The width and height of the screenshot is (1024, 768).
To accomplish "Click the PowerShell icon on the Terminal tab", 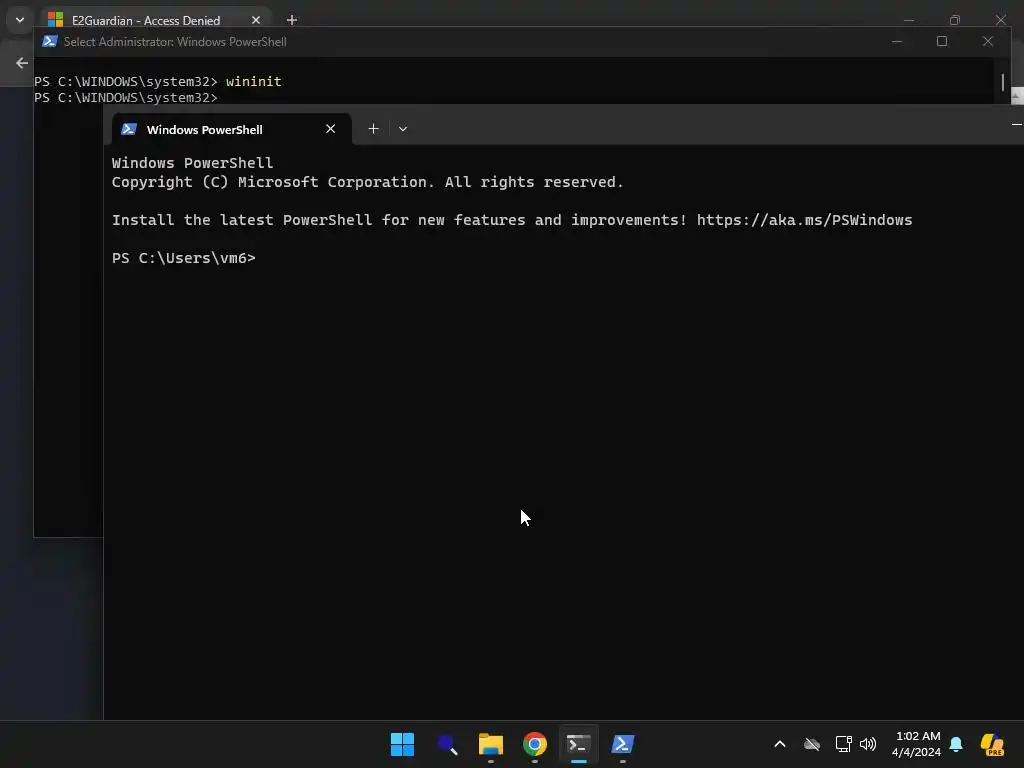I will coord(129,129).
